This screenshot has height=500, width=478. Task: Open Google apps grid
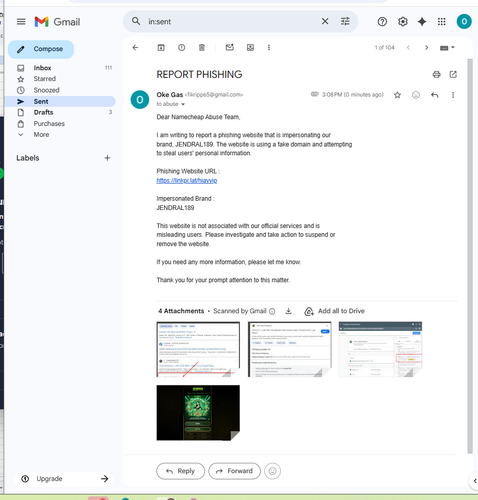pyautogui.click(x=442, y=22)
